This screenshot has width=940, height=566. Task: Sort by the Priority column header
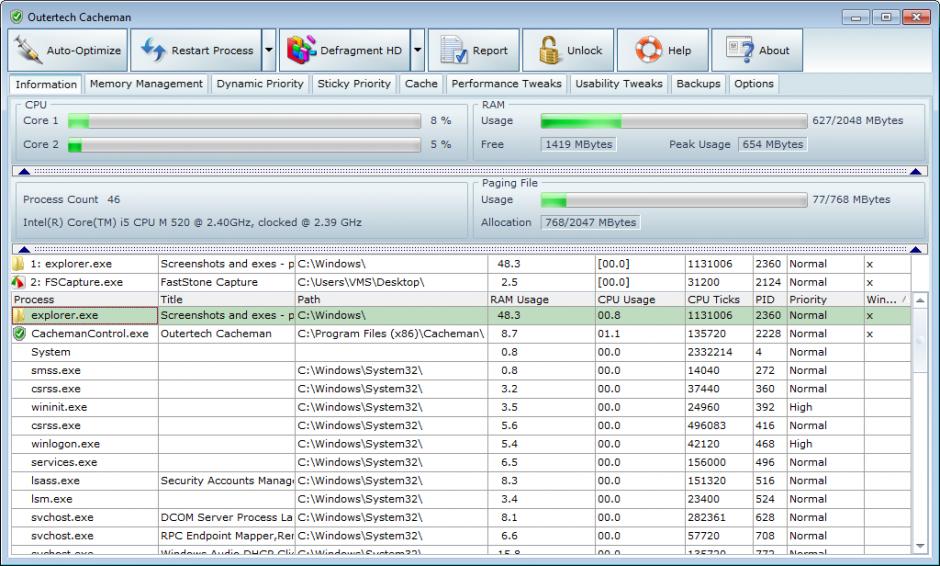pyautogui.click(x=825, y=299)
